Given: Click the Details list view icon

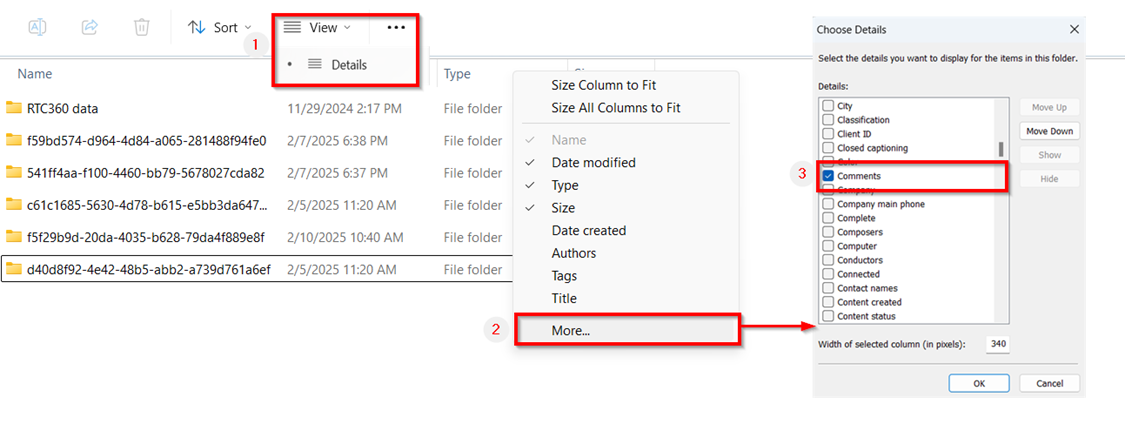Looking at the screenshot, I should click(x=315, y=65).
